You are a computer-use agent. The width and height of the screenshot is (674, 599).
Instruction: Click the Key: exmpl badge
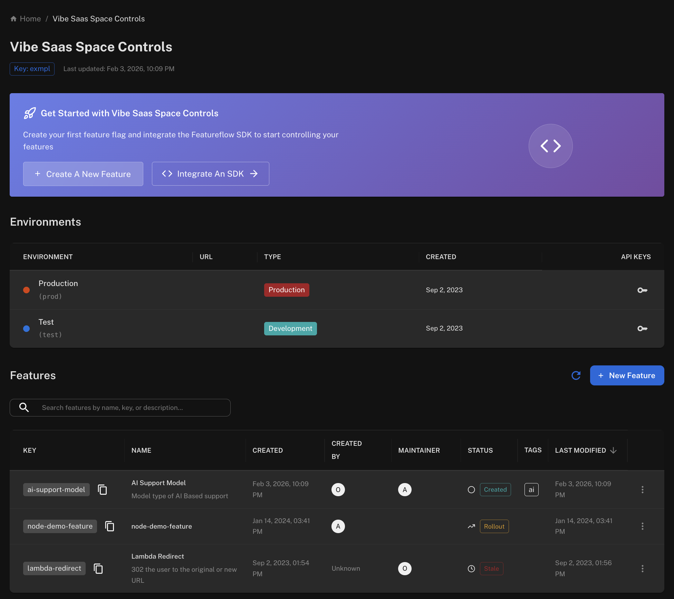pos(32,69)
